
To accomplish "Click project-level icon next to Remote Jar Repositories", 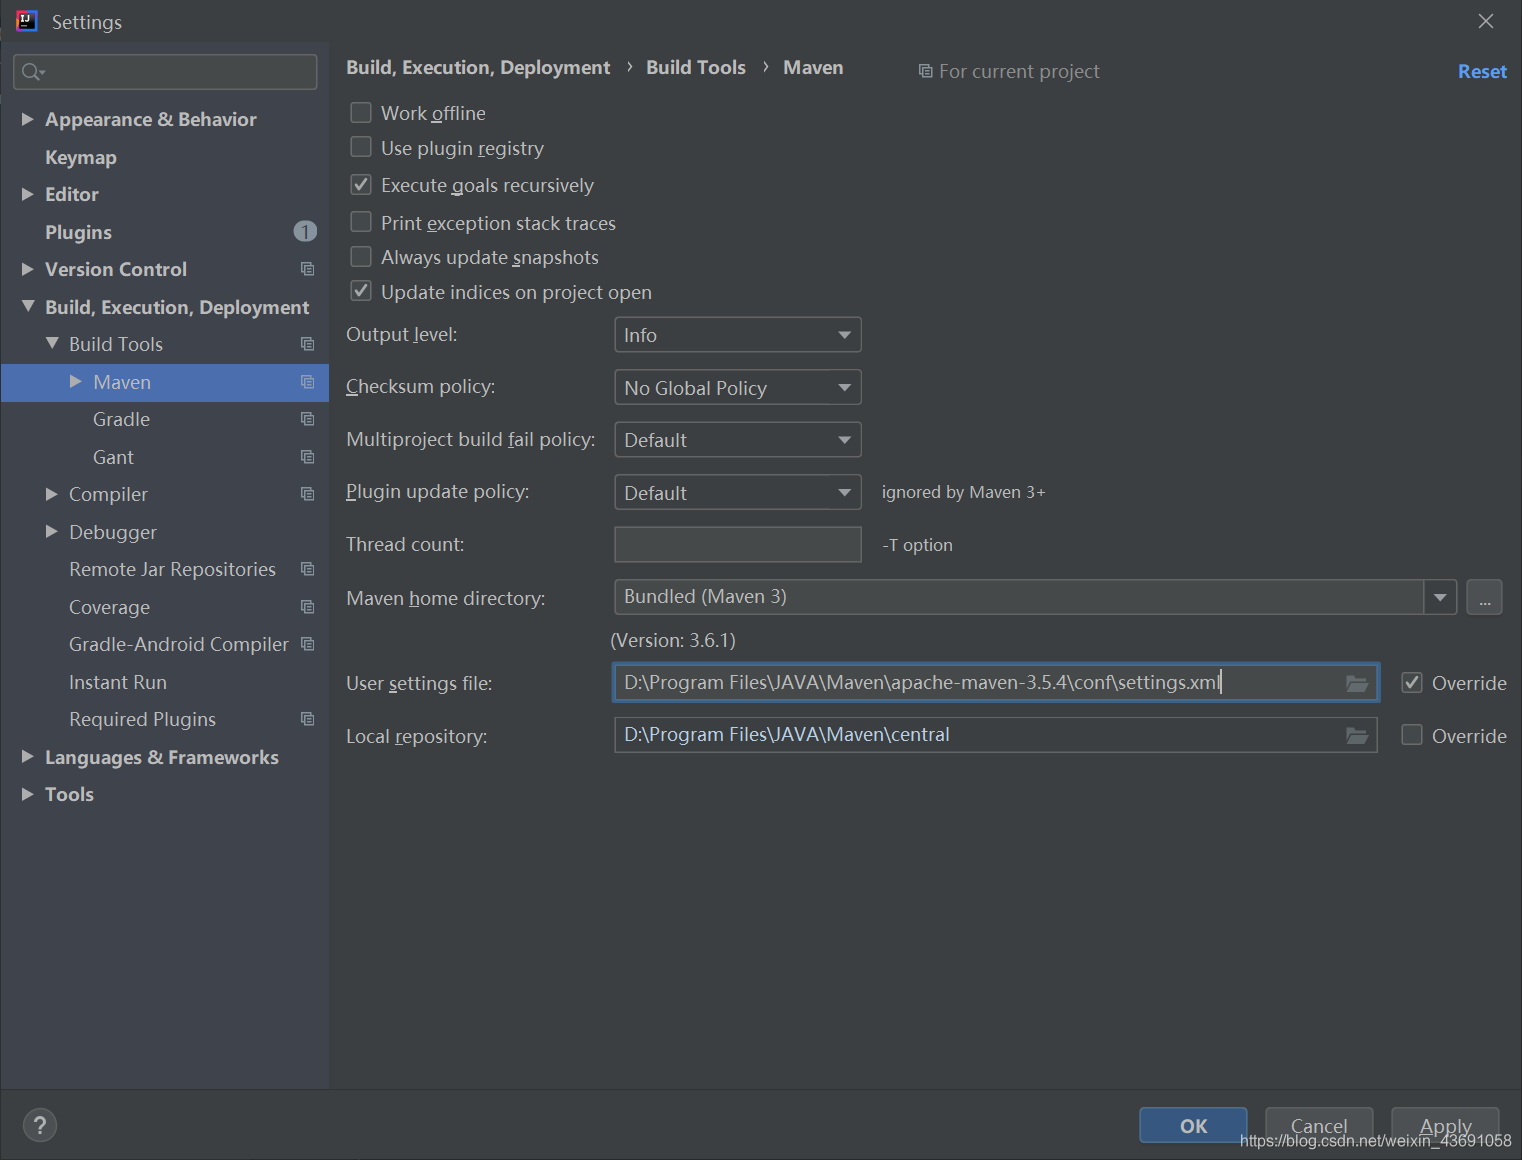I will pos(307,569).
